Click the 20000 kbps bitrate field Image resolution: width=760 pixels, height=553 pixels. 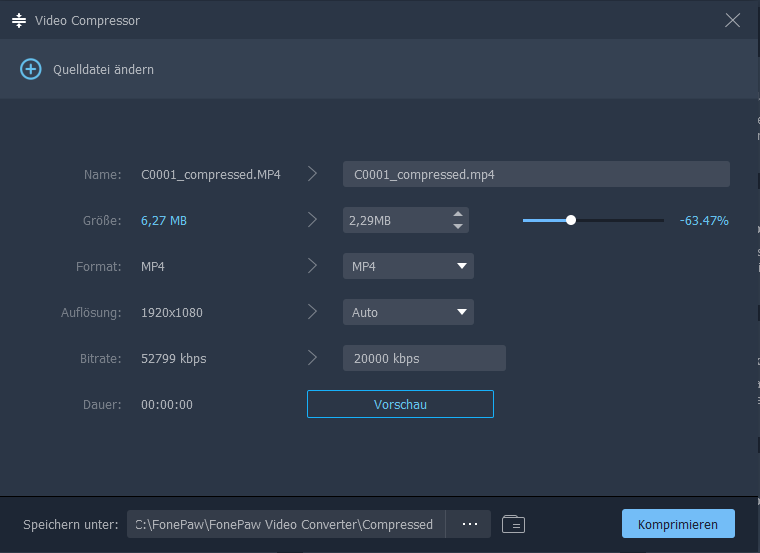(x=424, y=358)
